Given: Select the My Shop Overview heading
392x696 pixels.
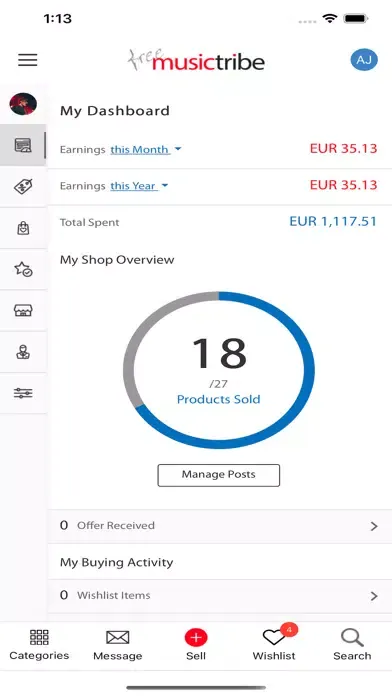Looking at the screenshot, I should click(x=117, y=260).
